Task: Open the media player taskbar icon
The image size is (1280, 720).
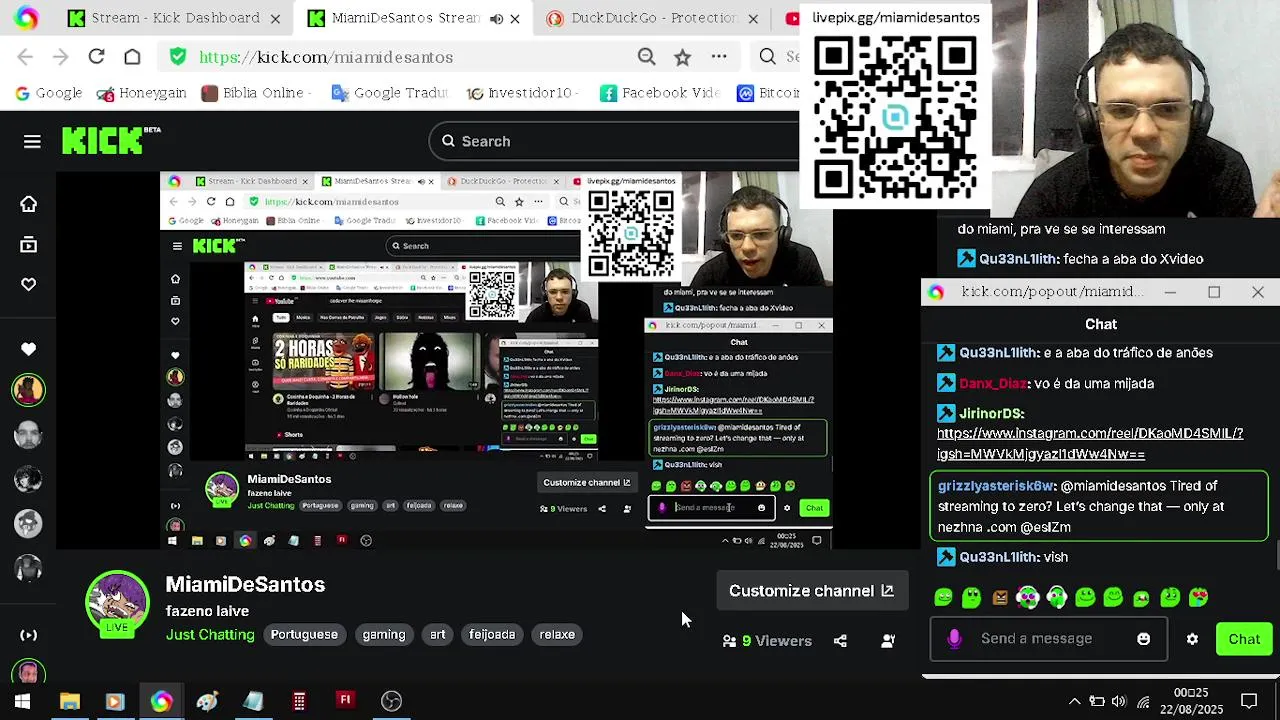Action: tap(114, 701)
